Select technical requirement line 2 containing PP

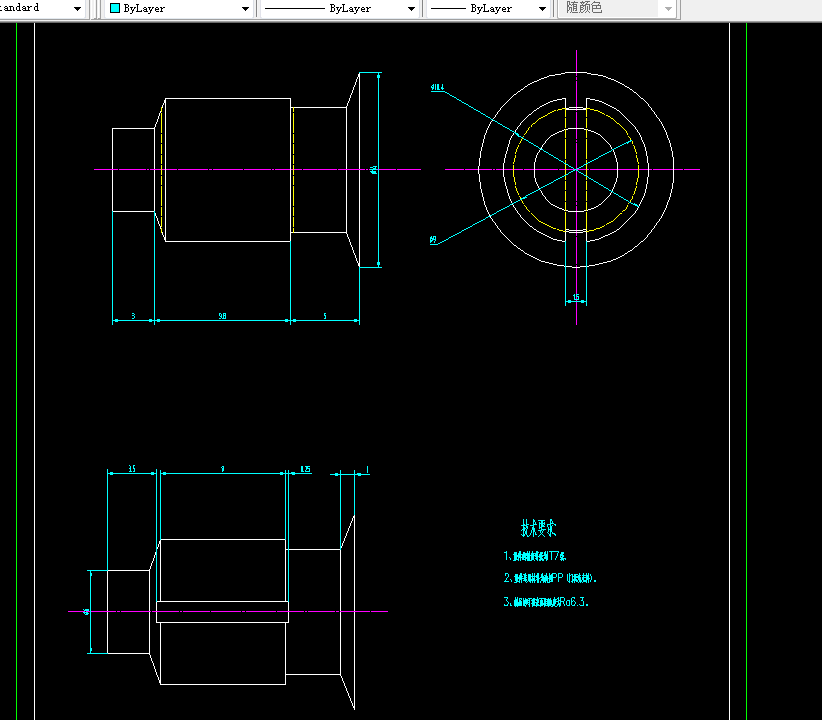click(550, 578)
